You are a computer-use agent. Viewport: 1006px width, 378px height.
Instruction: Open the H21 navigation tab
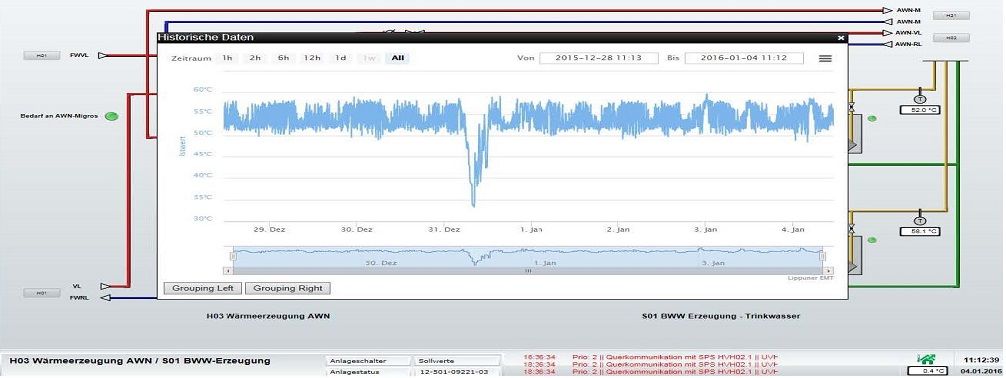coord(951,15)
